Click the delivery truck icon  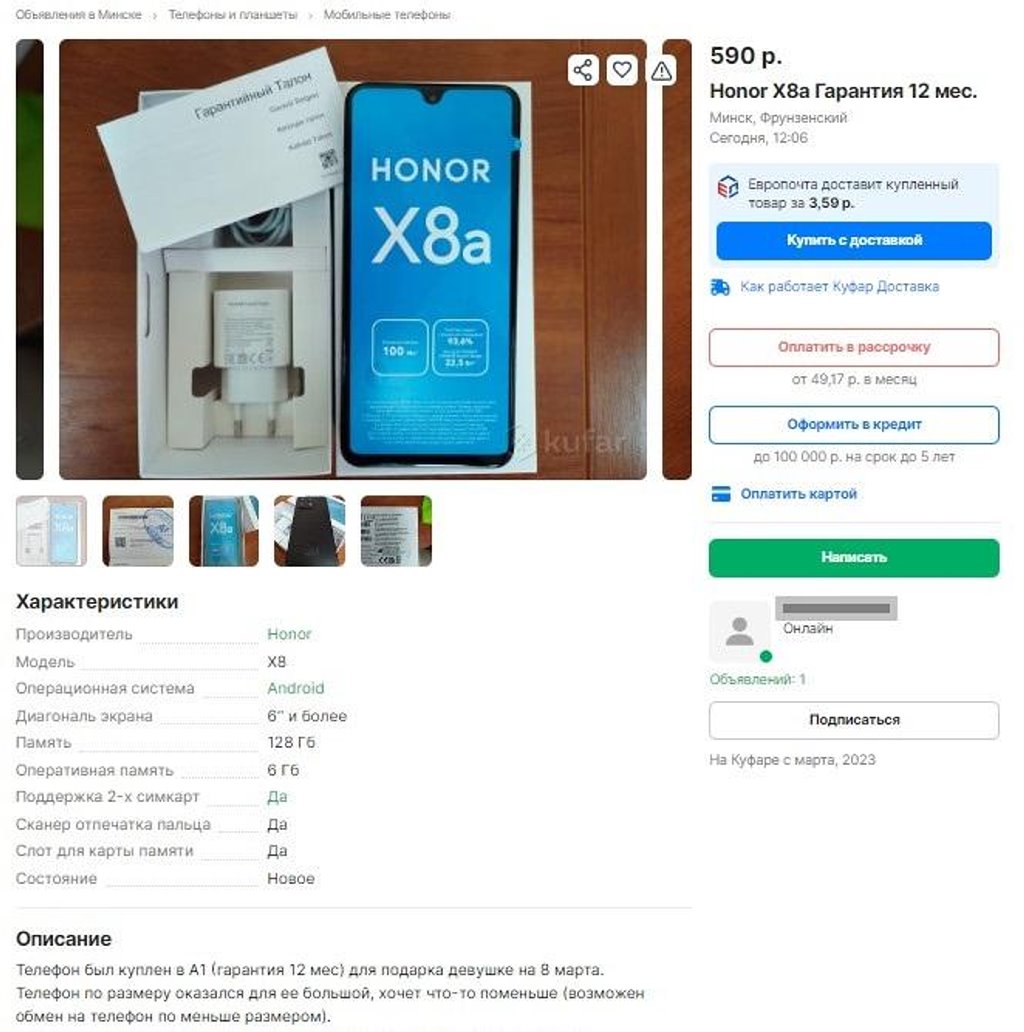coord(720,287)
